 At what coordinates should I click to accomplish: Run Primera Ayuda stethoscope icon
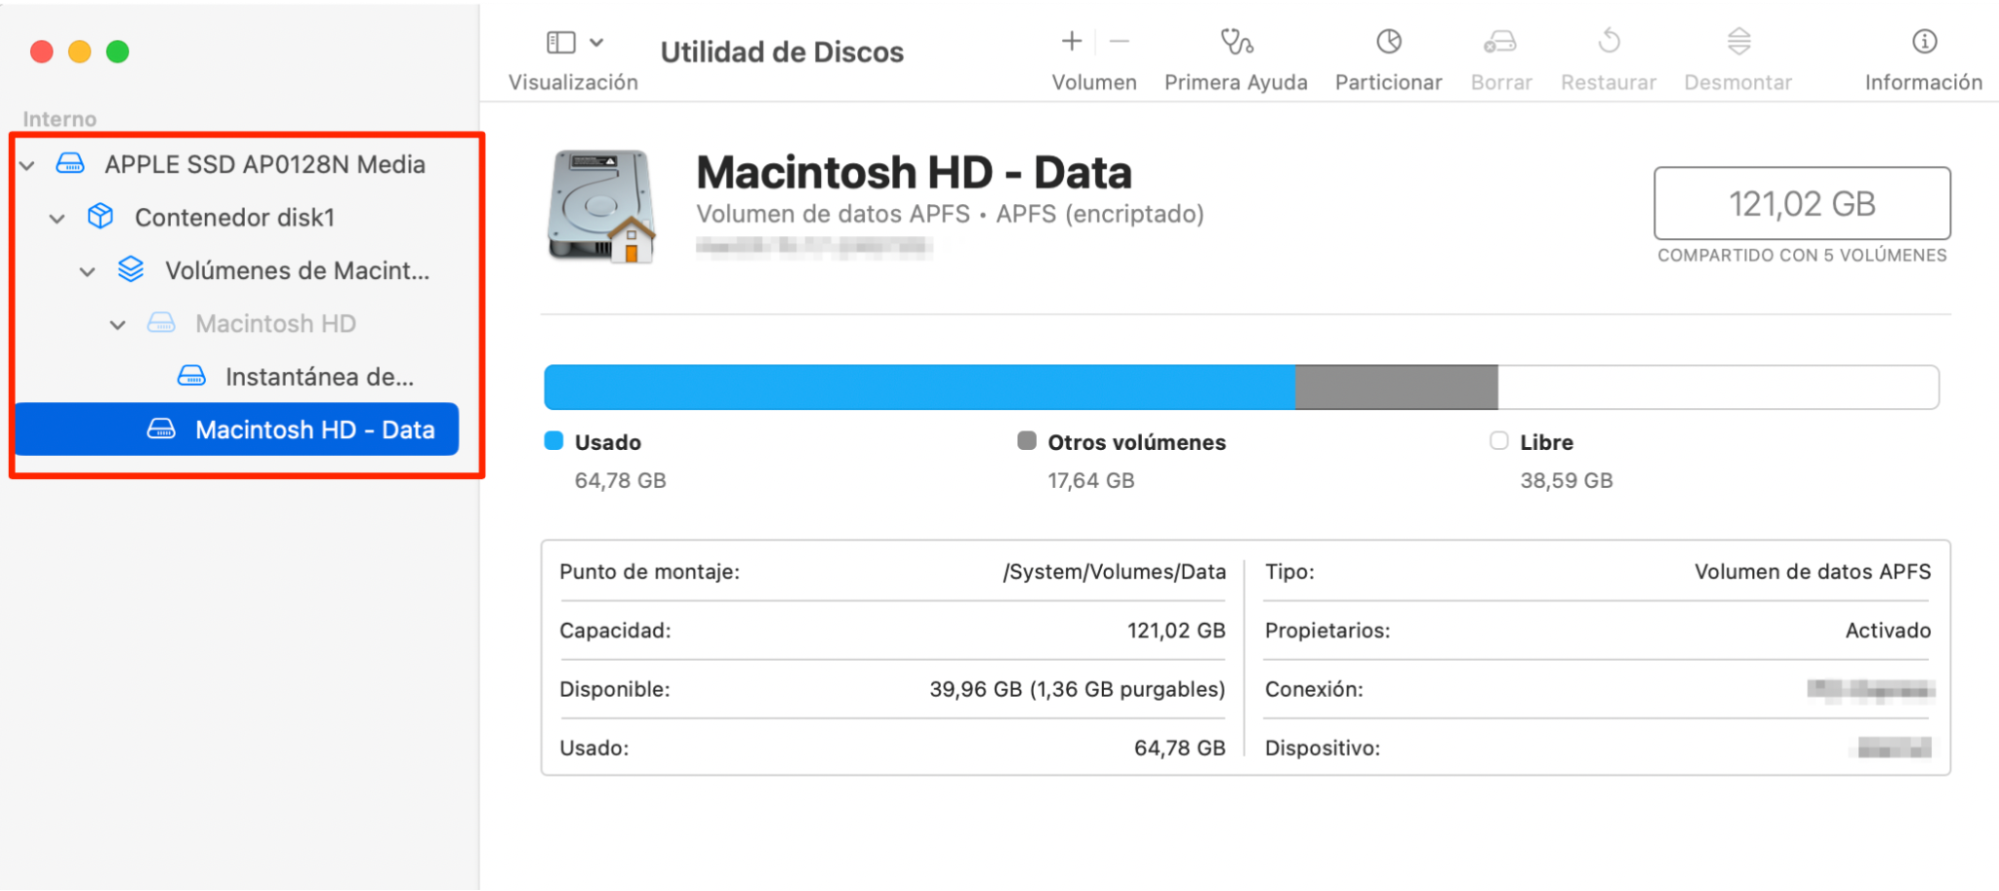(1236, 41)
